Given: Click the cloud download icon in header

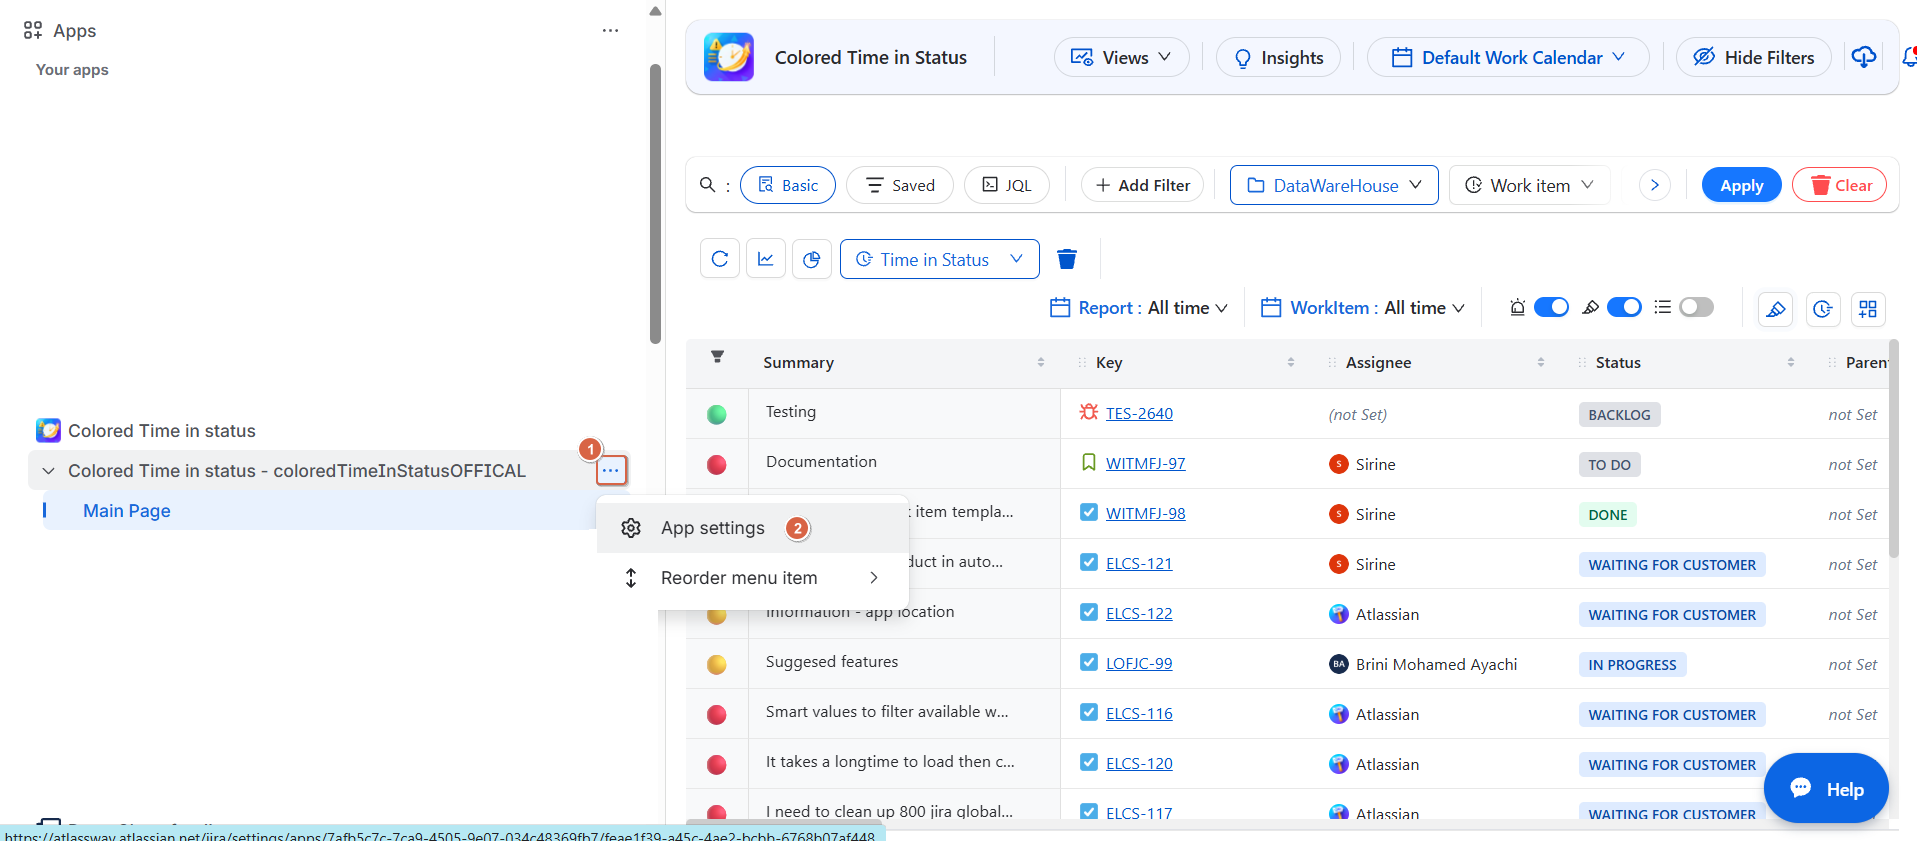Looking at the screenshot, I should (x=1863, y=57).
